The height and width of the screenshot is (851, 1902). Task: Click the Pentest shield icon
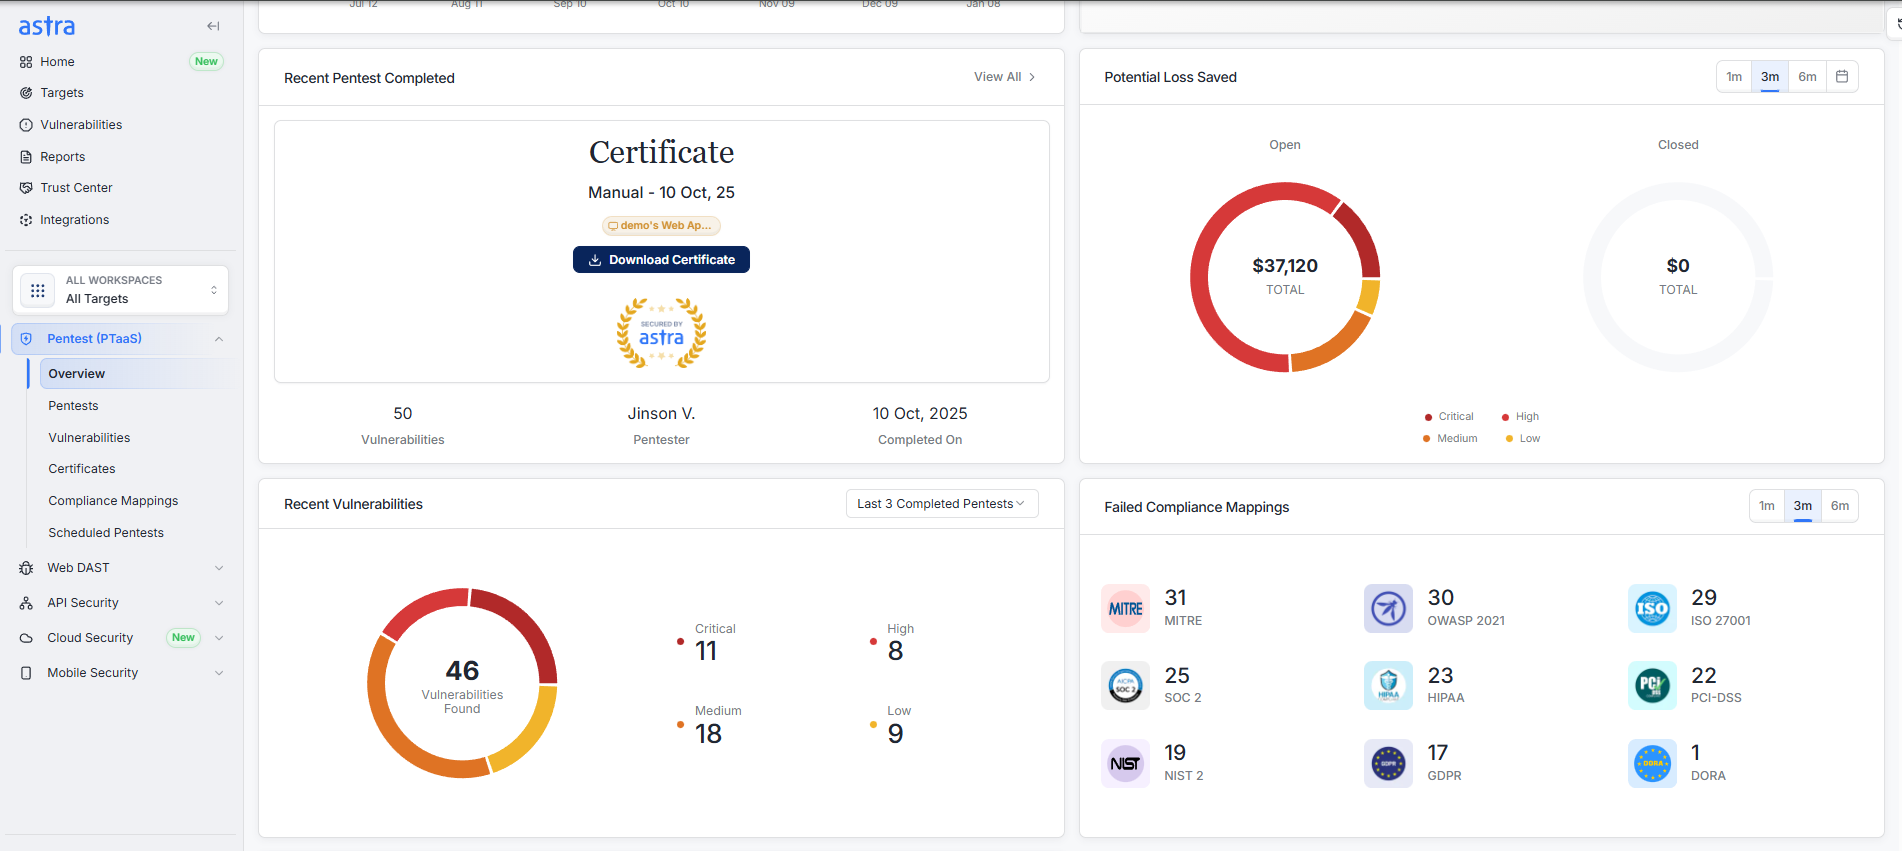click(26, 339)
